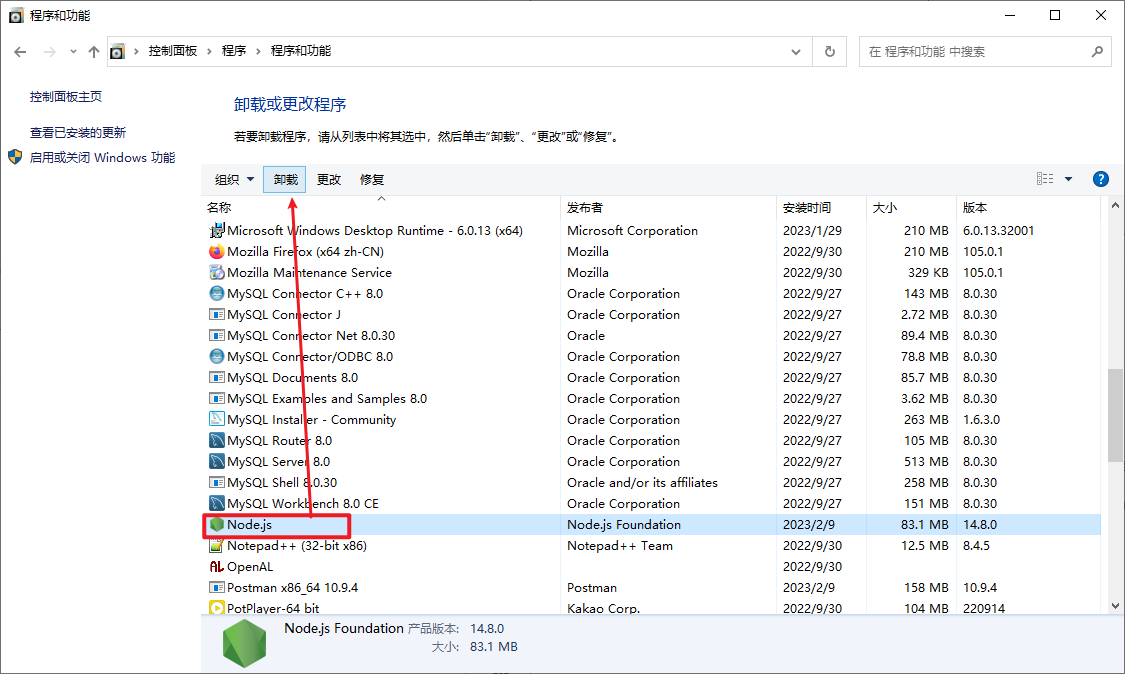Open the recent locations chevron

coord(73,52)
